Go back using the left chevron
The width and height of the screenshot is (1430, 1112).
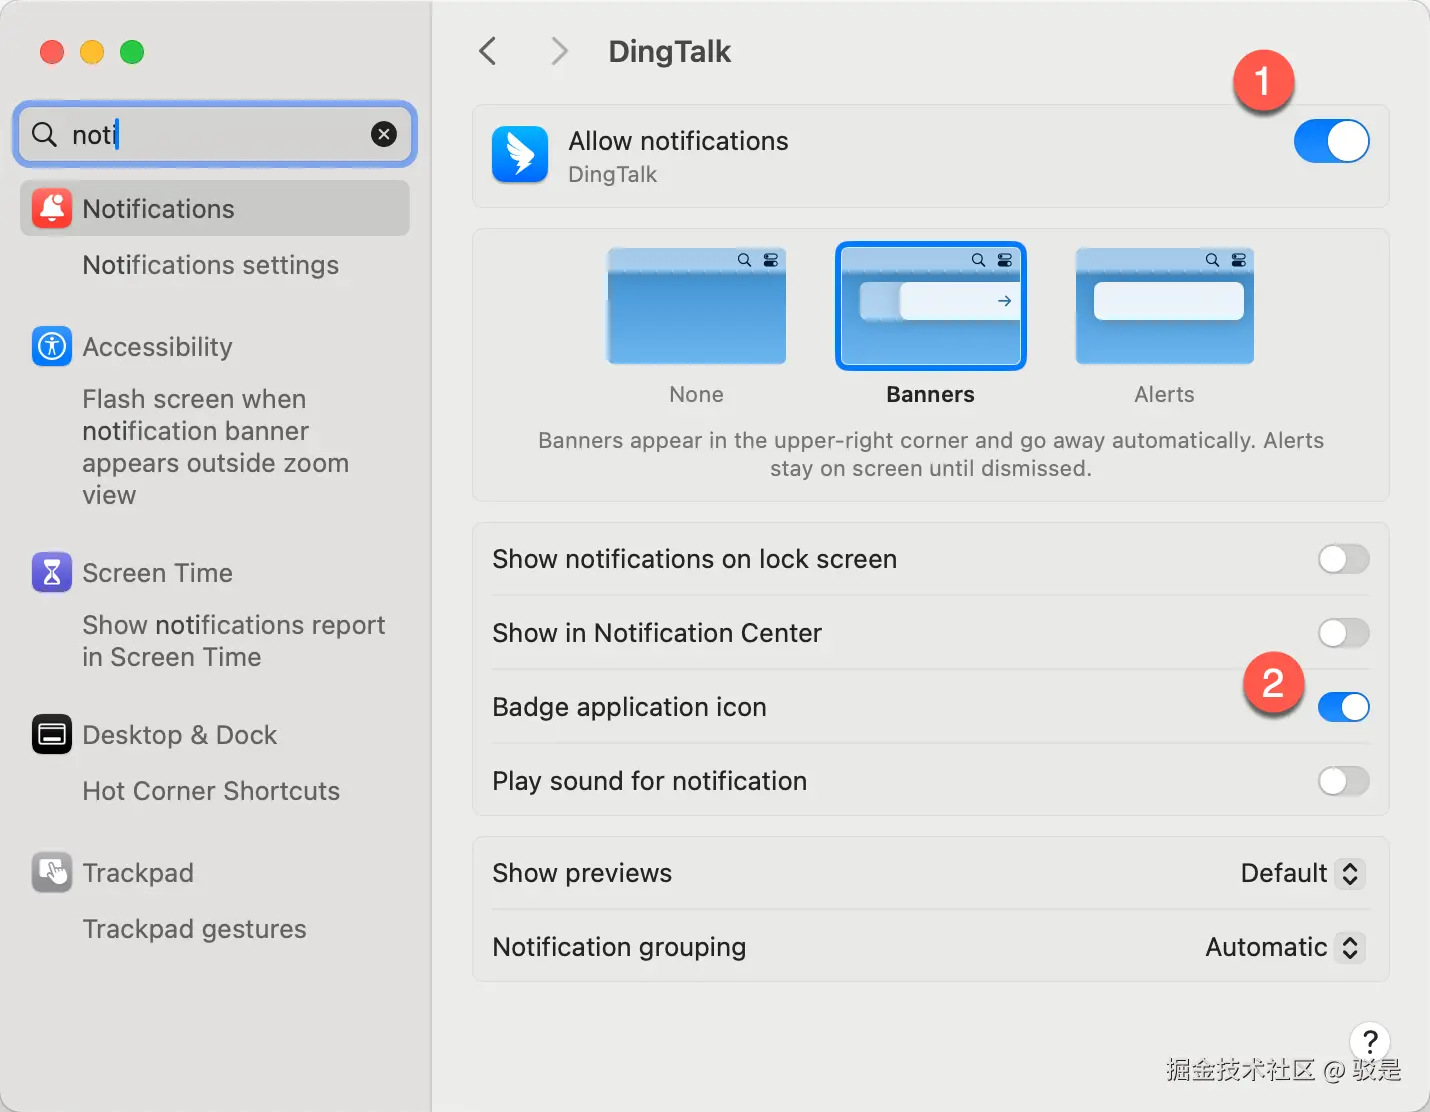pyautogui.click(x=488, y=51)
